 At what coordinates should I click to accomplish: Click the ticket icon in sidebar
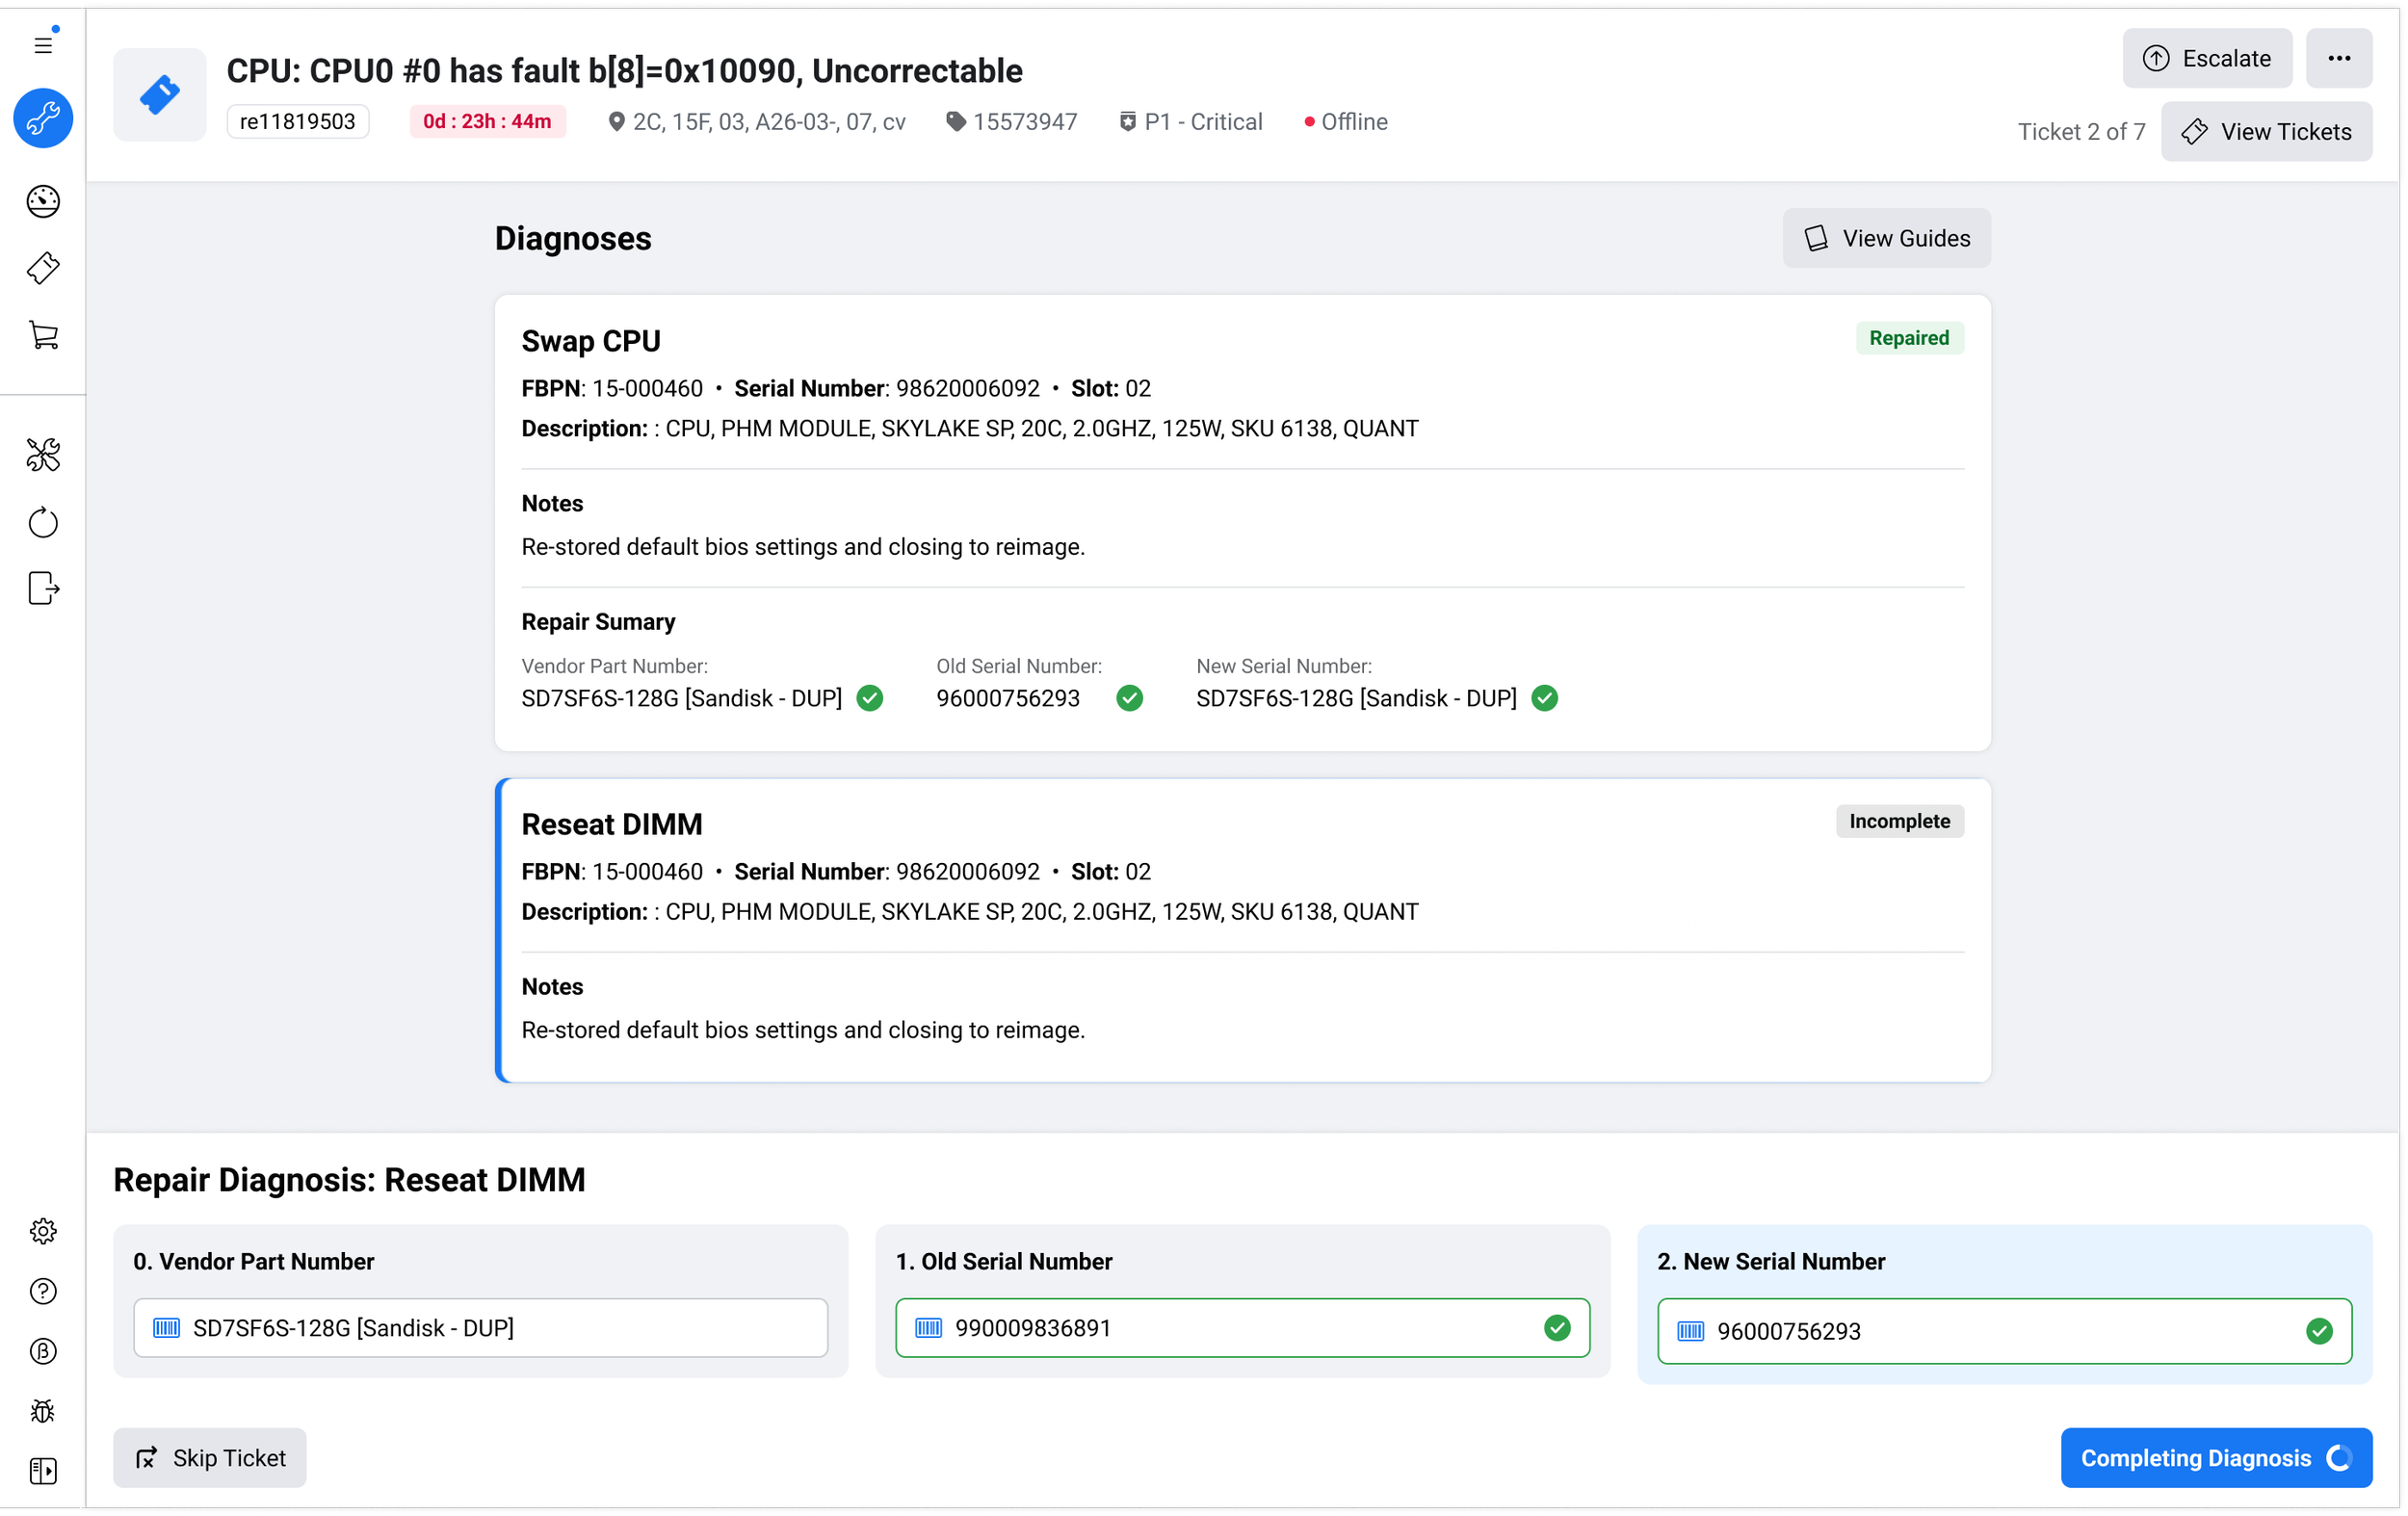pos(43,268)
